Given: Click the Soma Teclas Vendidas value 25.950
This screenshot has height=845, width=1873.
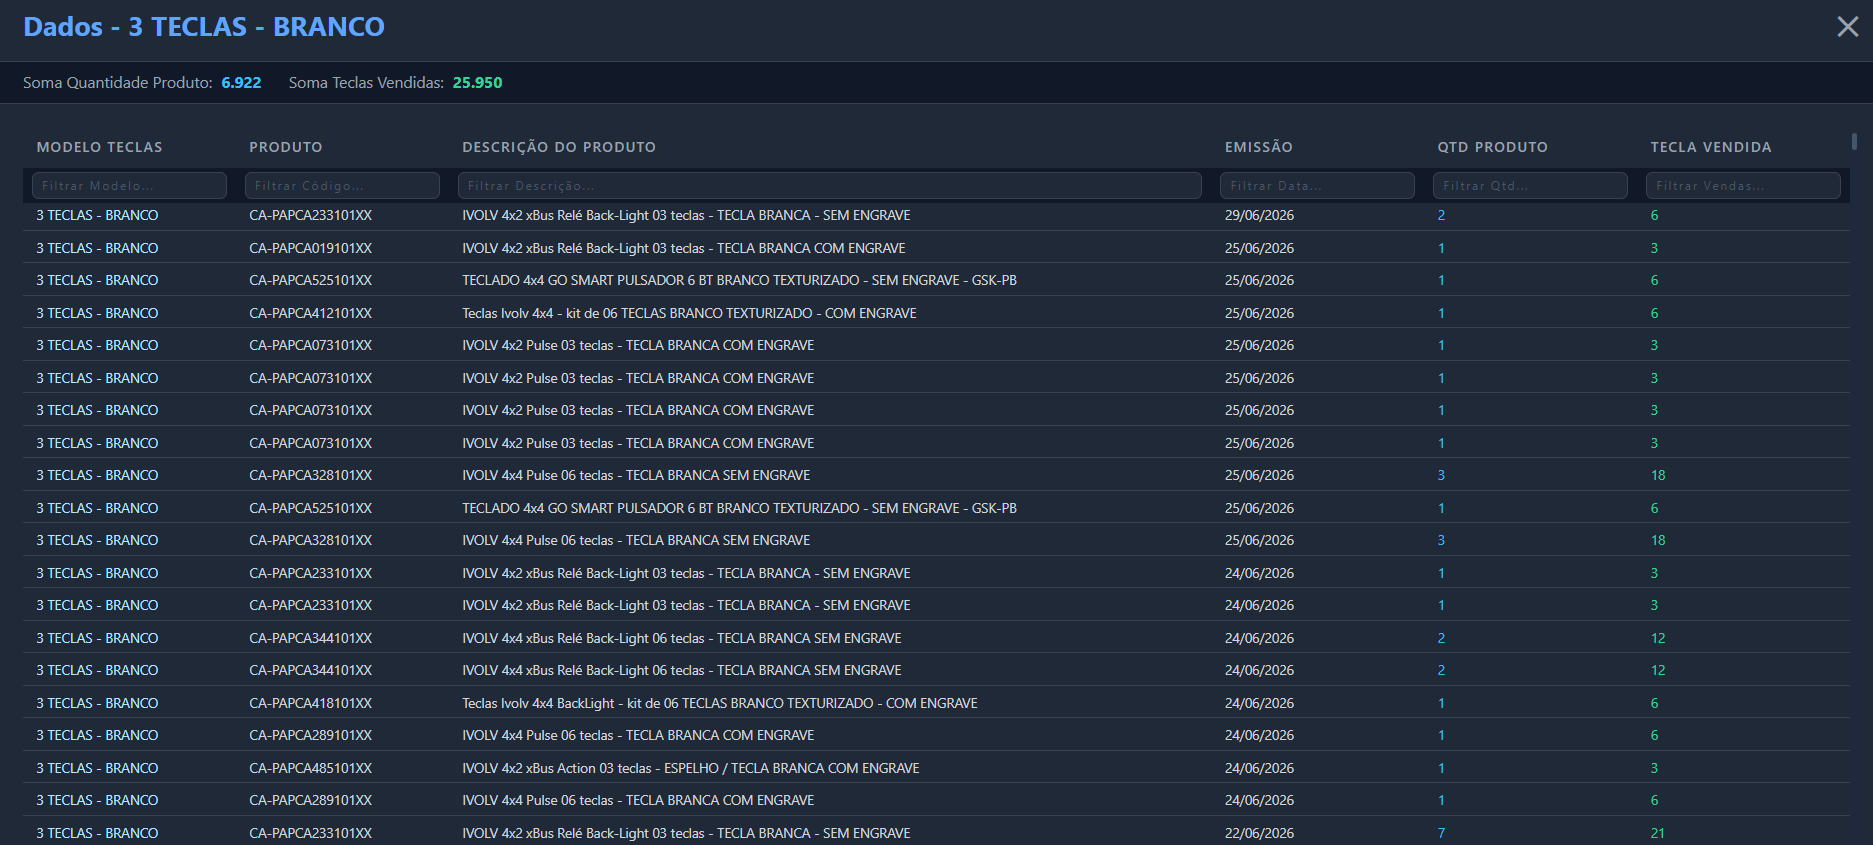Looking at the screenshot, I should [x=477, y=83].
